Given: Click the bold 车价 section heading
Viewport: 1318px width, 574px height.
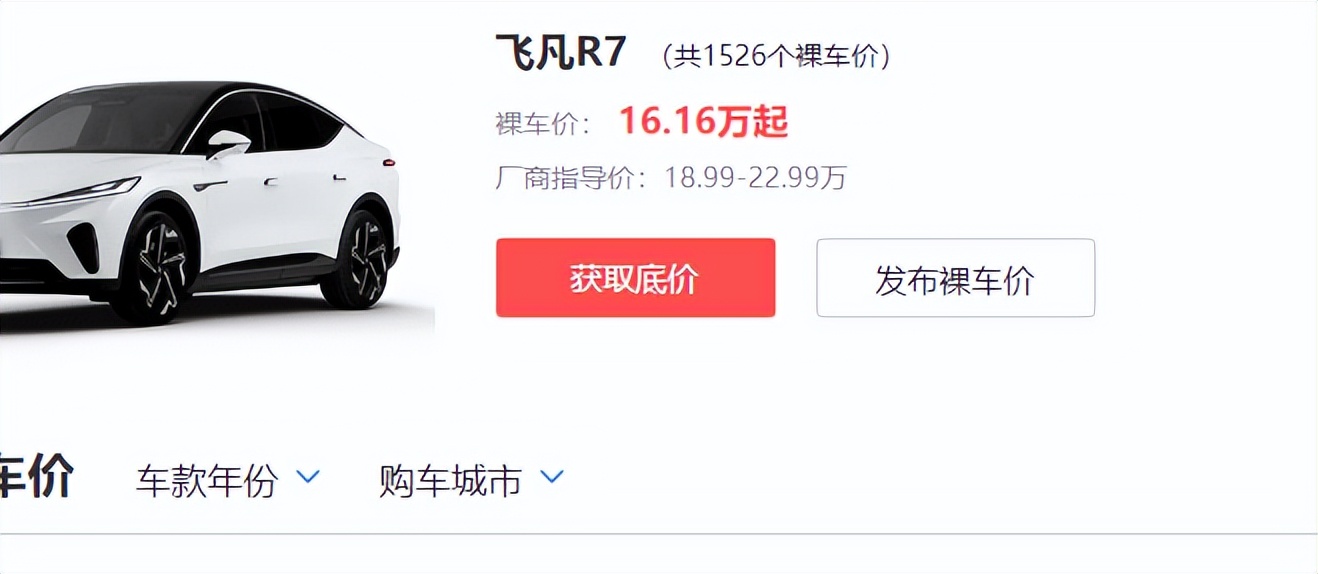Looking at the screenshot, I should pyautogui.click(x=36, y=477).
